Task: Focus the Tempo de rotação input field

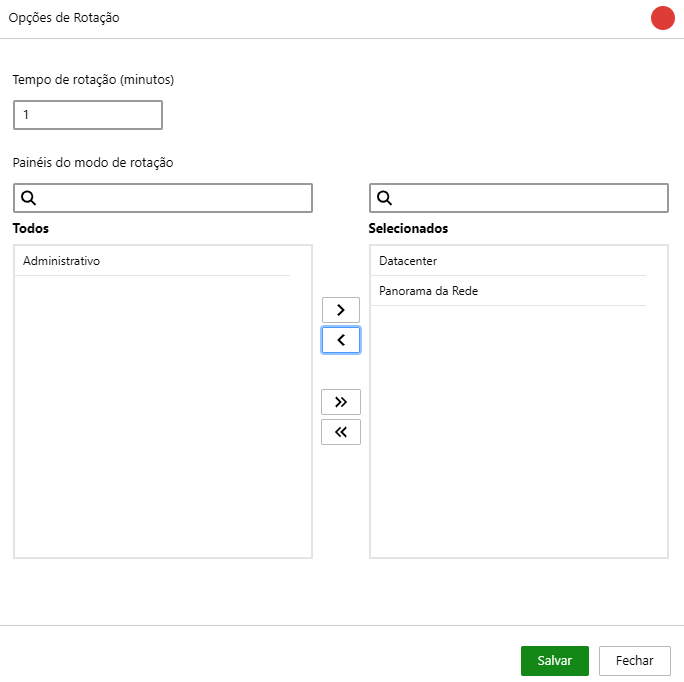Action: 88,115
